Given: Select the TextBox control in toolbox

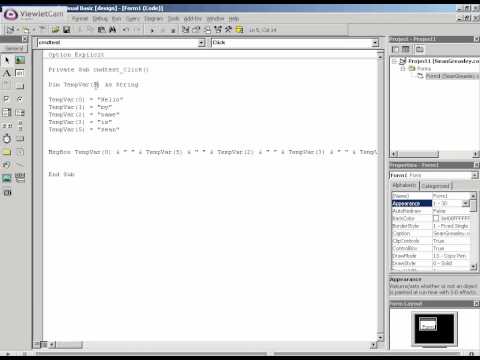Looking at the screenshot, I should (20, 73).
